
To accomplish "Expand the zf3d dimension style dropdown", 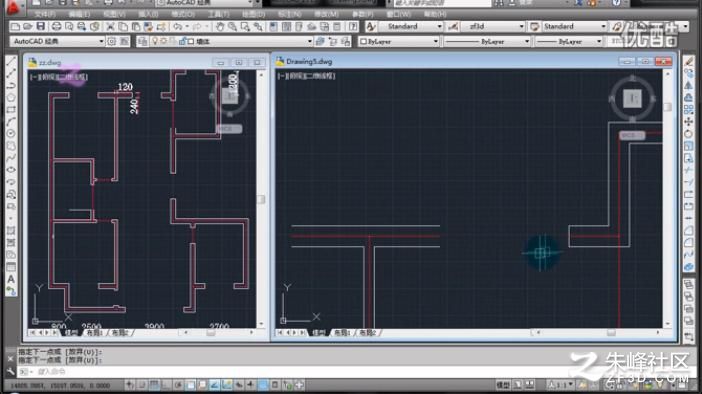I will [521, 26].
